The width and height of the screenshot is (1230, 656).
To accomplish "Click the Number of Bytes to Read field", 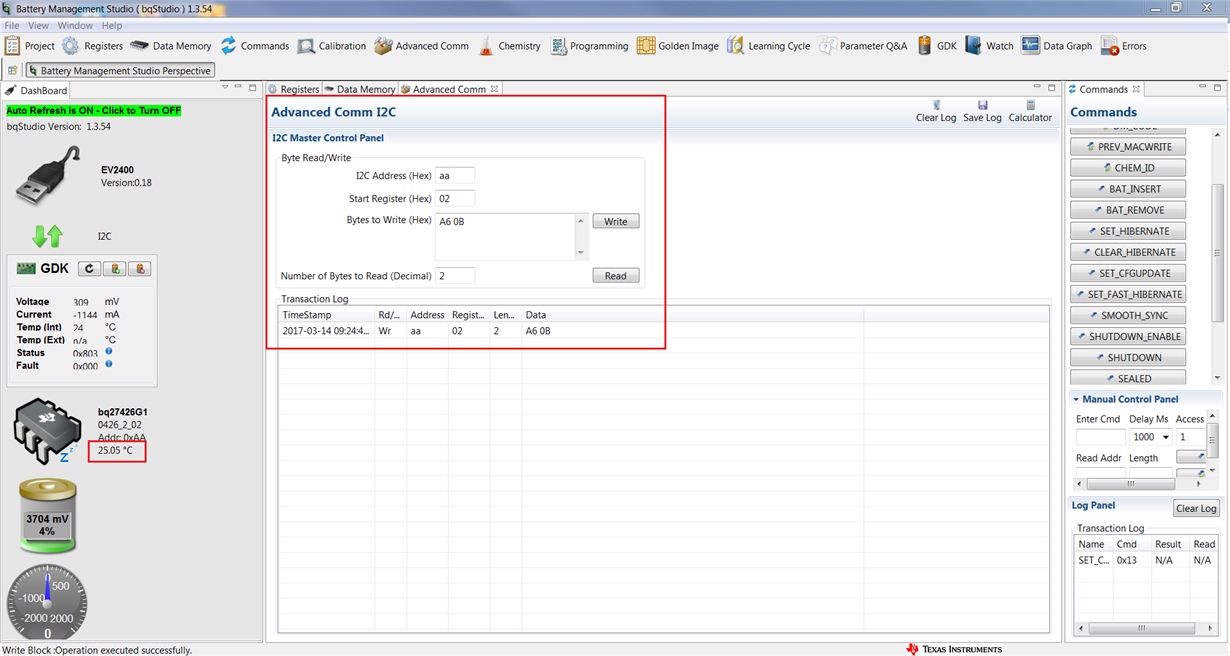I will point(455,276).
